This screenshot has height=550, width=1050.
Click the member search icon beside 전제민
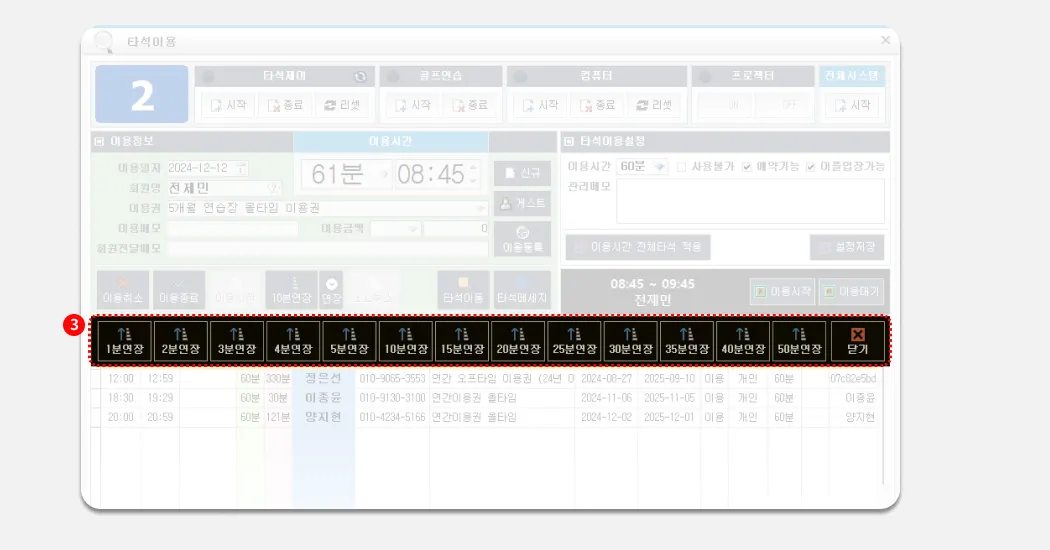pos(274,188)
